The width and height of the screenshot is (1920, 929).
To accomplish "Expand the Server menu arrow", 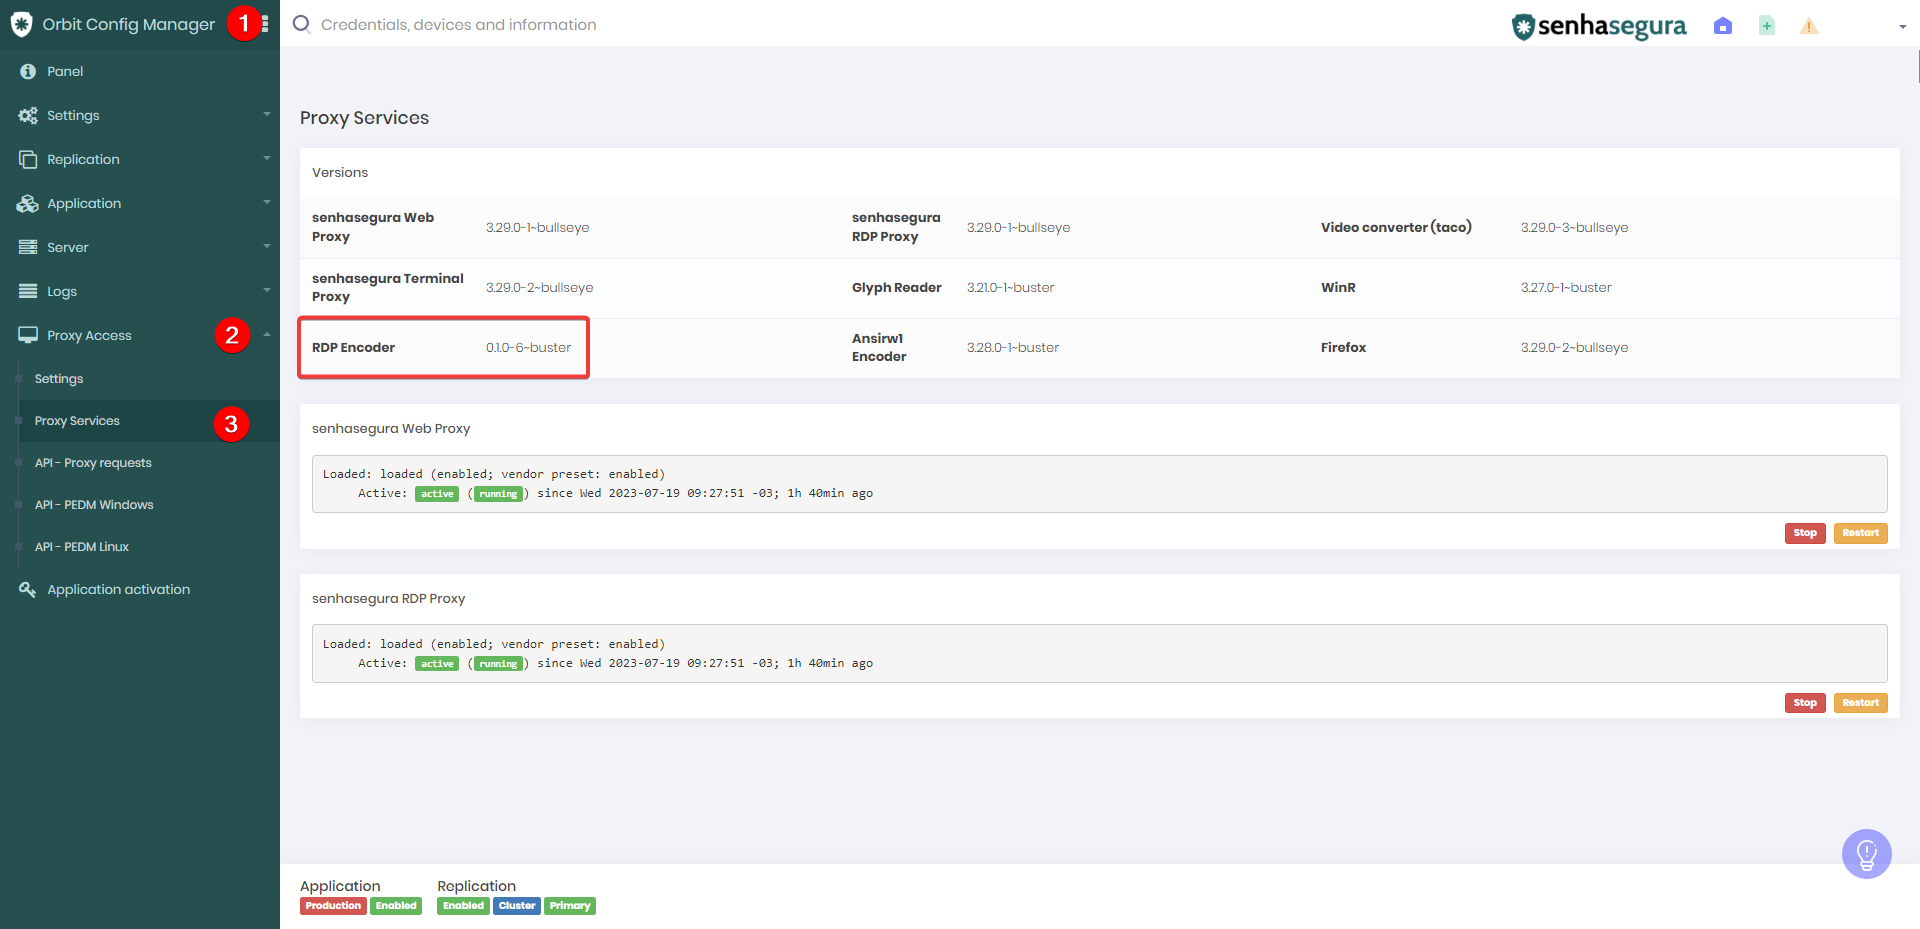I will [x=267, y=246].
